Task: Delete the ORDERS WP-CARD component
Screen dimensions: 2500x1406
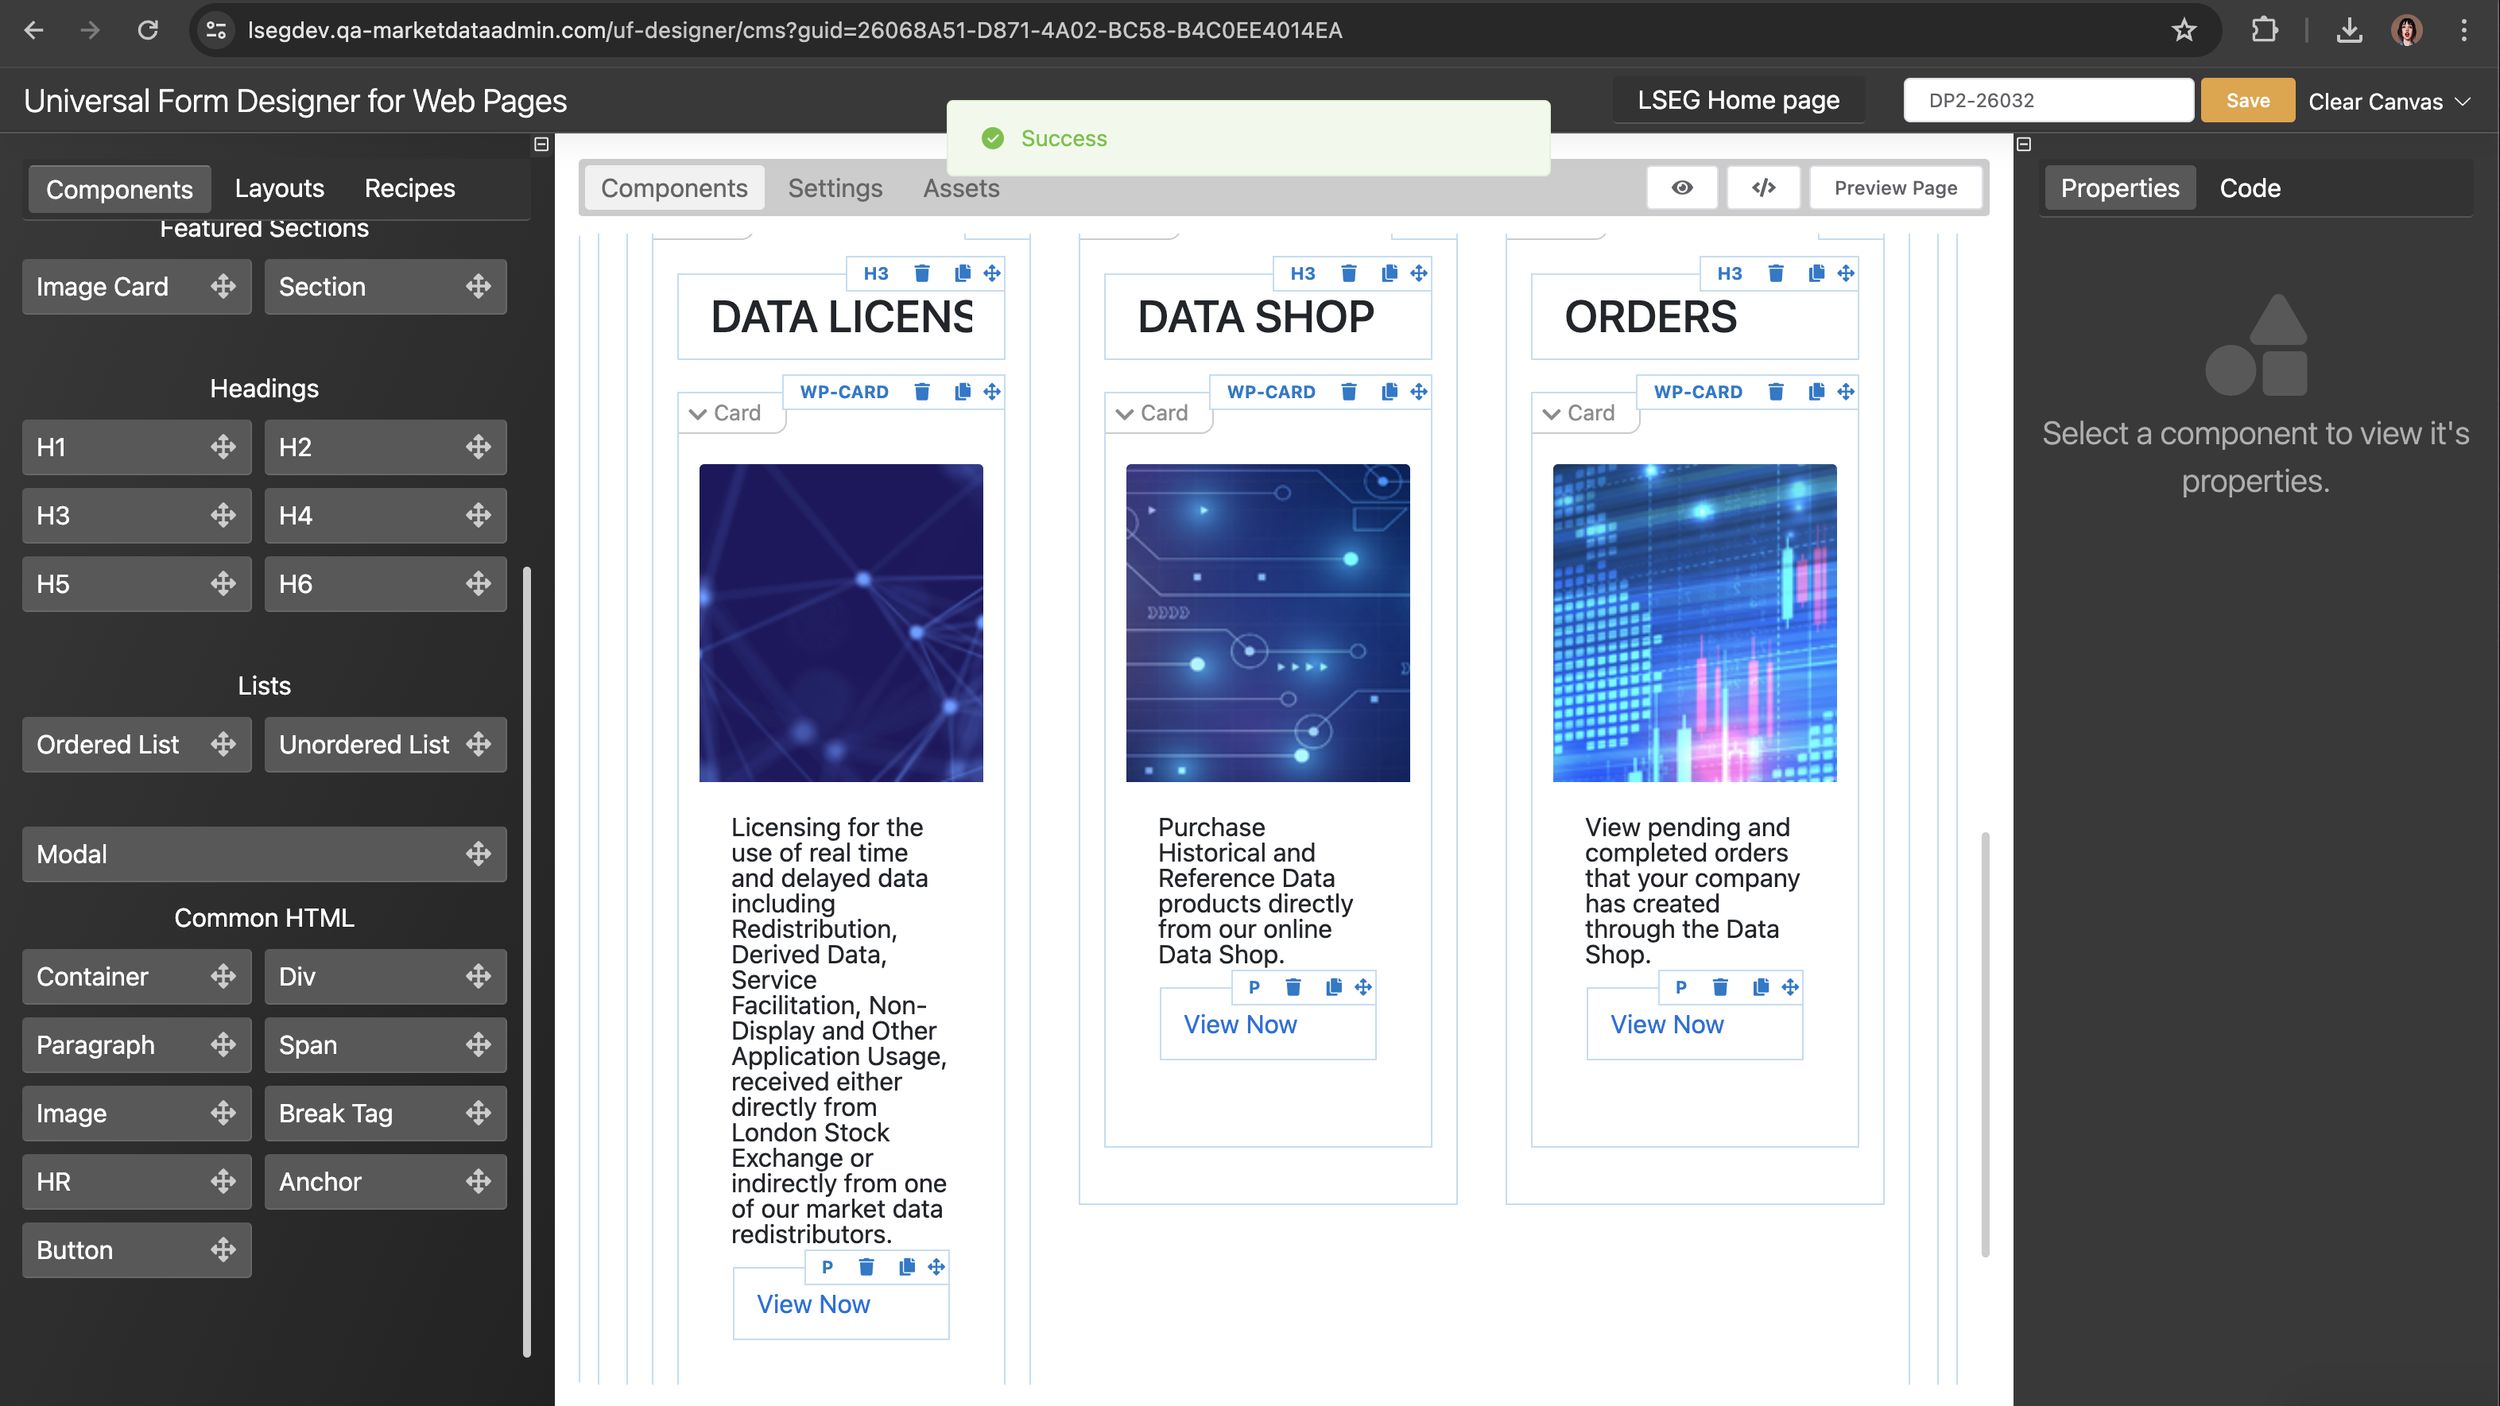Action: coord(1776,391)
